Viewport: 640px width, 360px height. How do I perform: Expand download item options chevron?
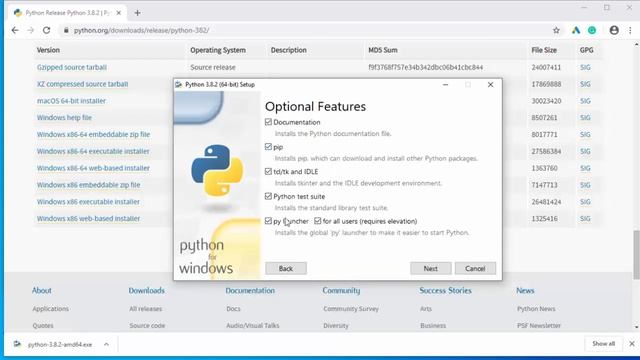click(x=106, y=344)
